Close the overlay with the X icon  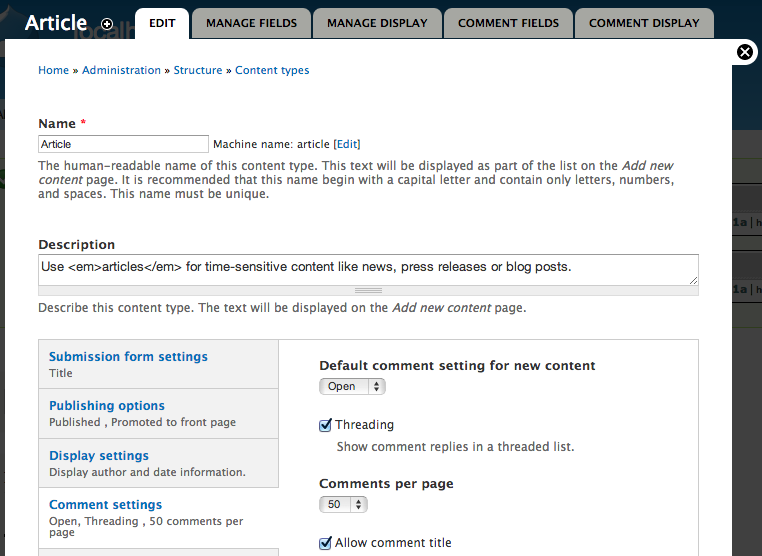point(745,52)
